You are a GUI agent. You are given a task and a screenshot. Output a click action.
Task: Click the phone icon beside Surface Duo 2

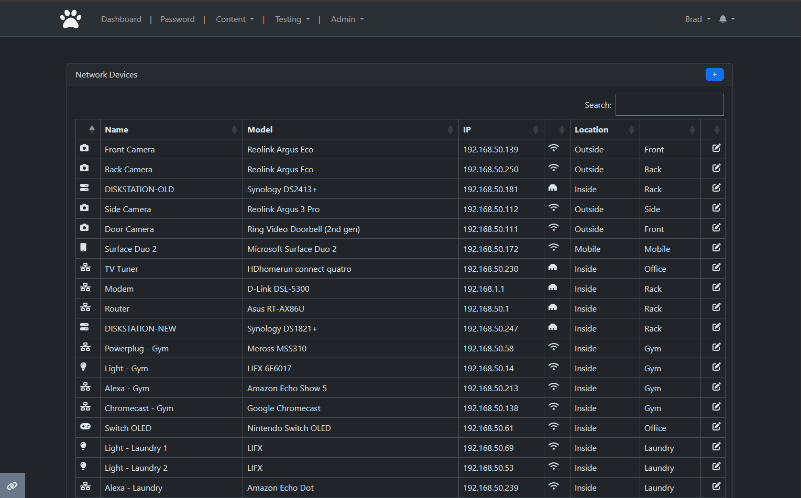pyautogui.click(x=83, y=248)
